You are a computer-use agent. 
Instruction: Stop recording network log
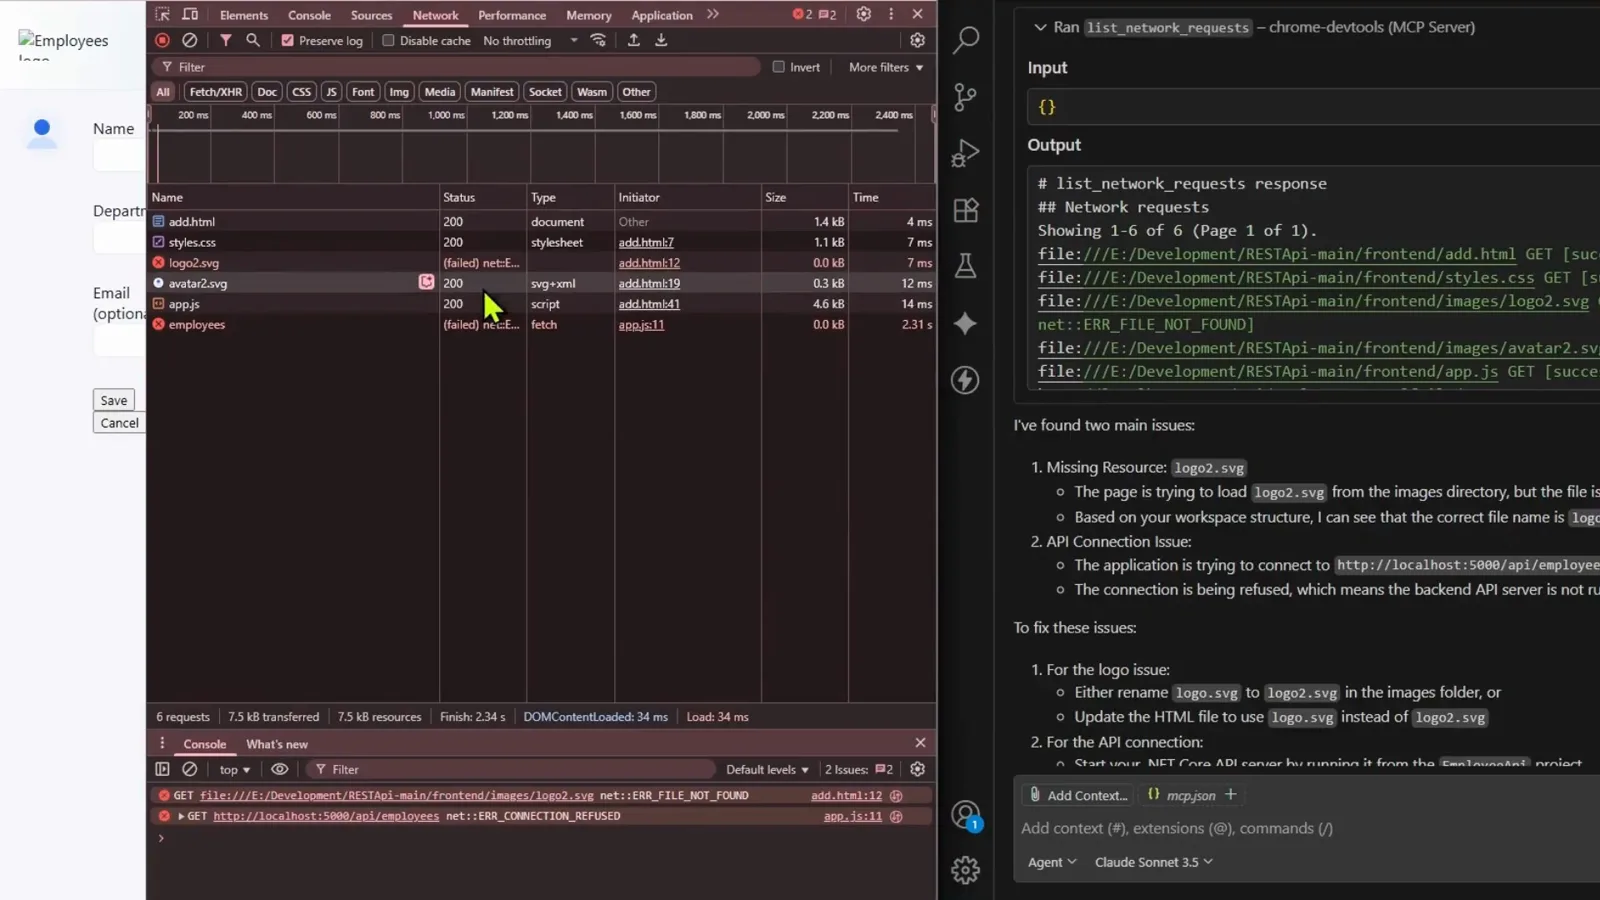(x=162, y=40)
